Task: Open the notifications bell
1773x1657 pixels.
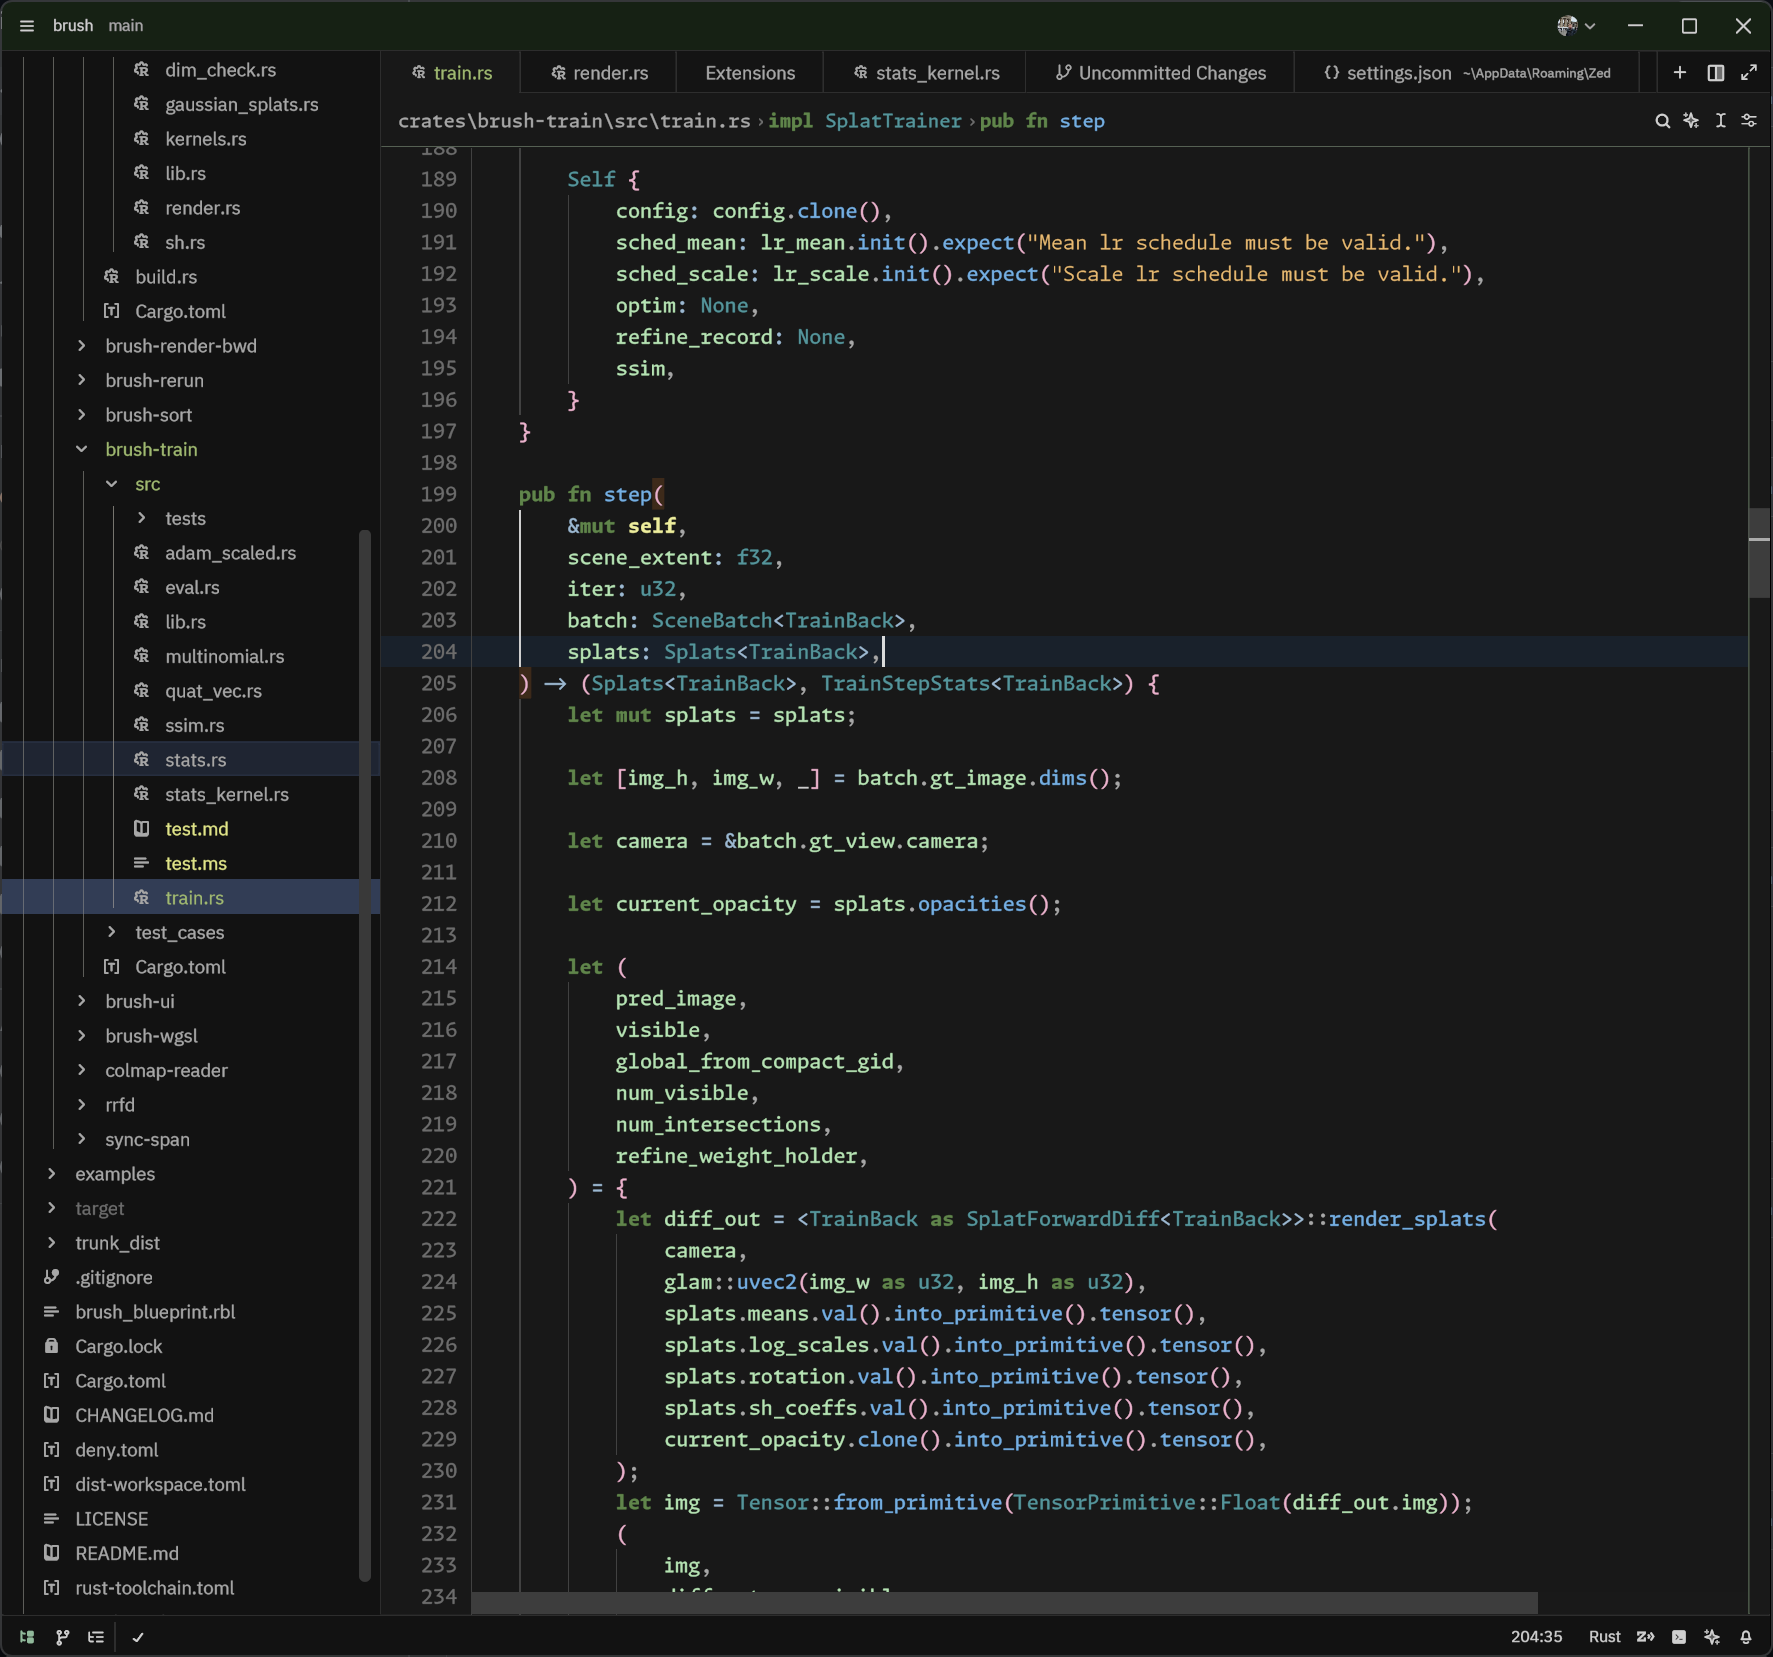Action: pos(1746,1637)
